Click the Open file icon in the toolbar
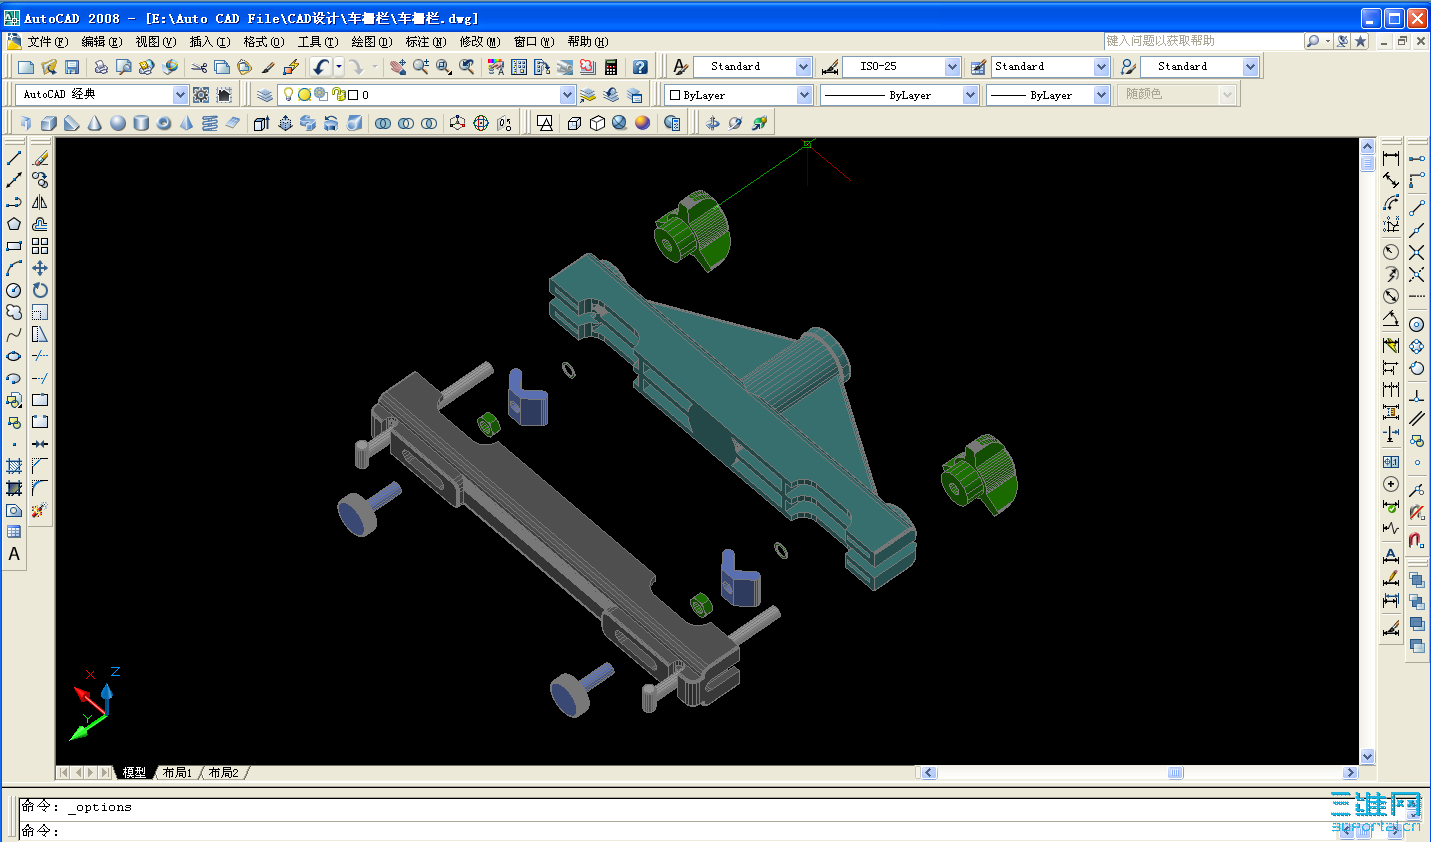Image resolution: width=1431 pixels, height=842 pixels. click(49, 67)
